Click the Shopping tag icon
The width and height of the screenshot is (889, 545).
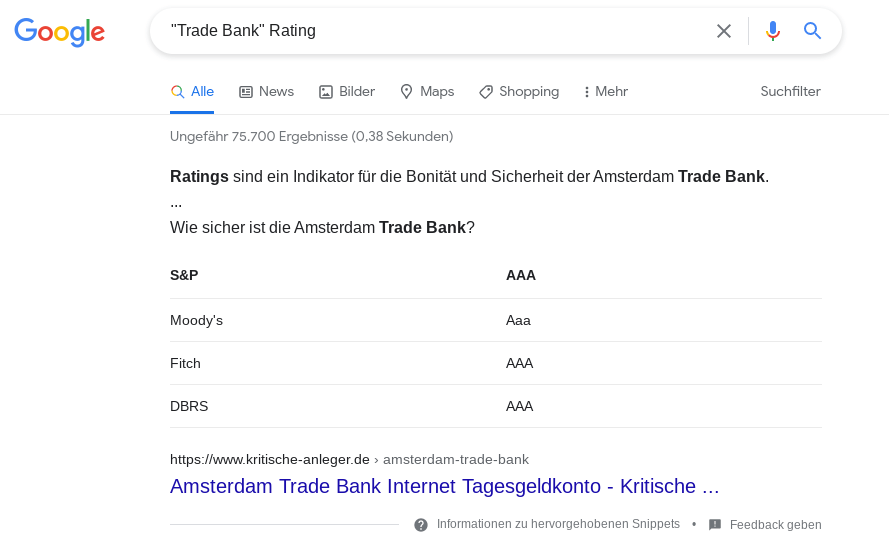coord(486,92)
